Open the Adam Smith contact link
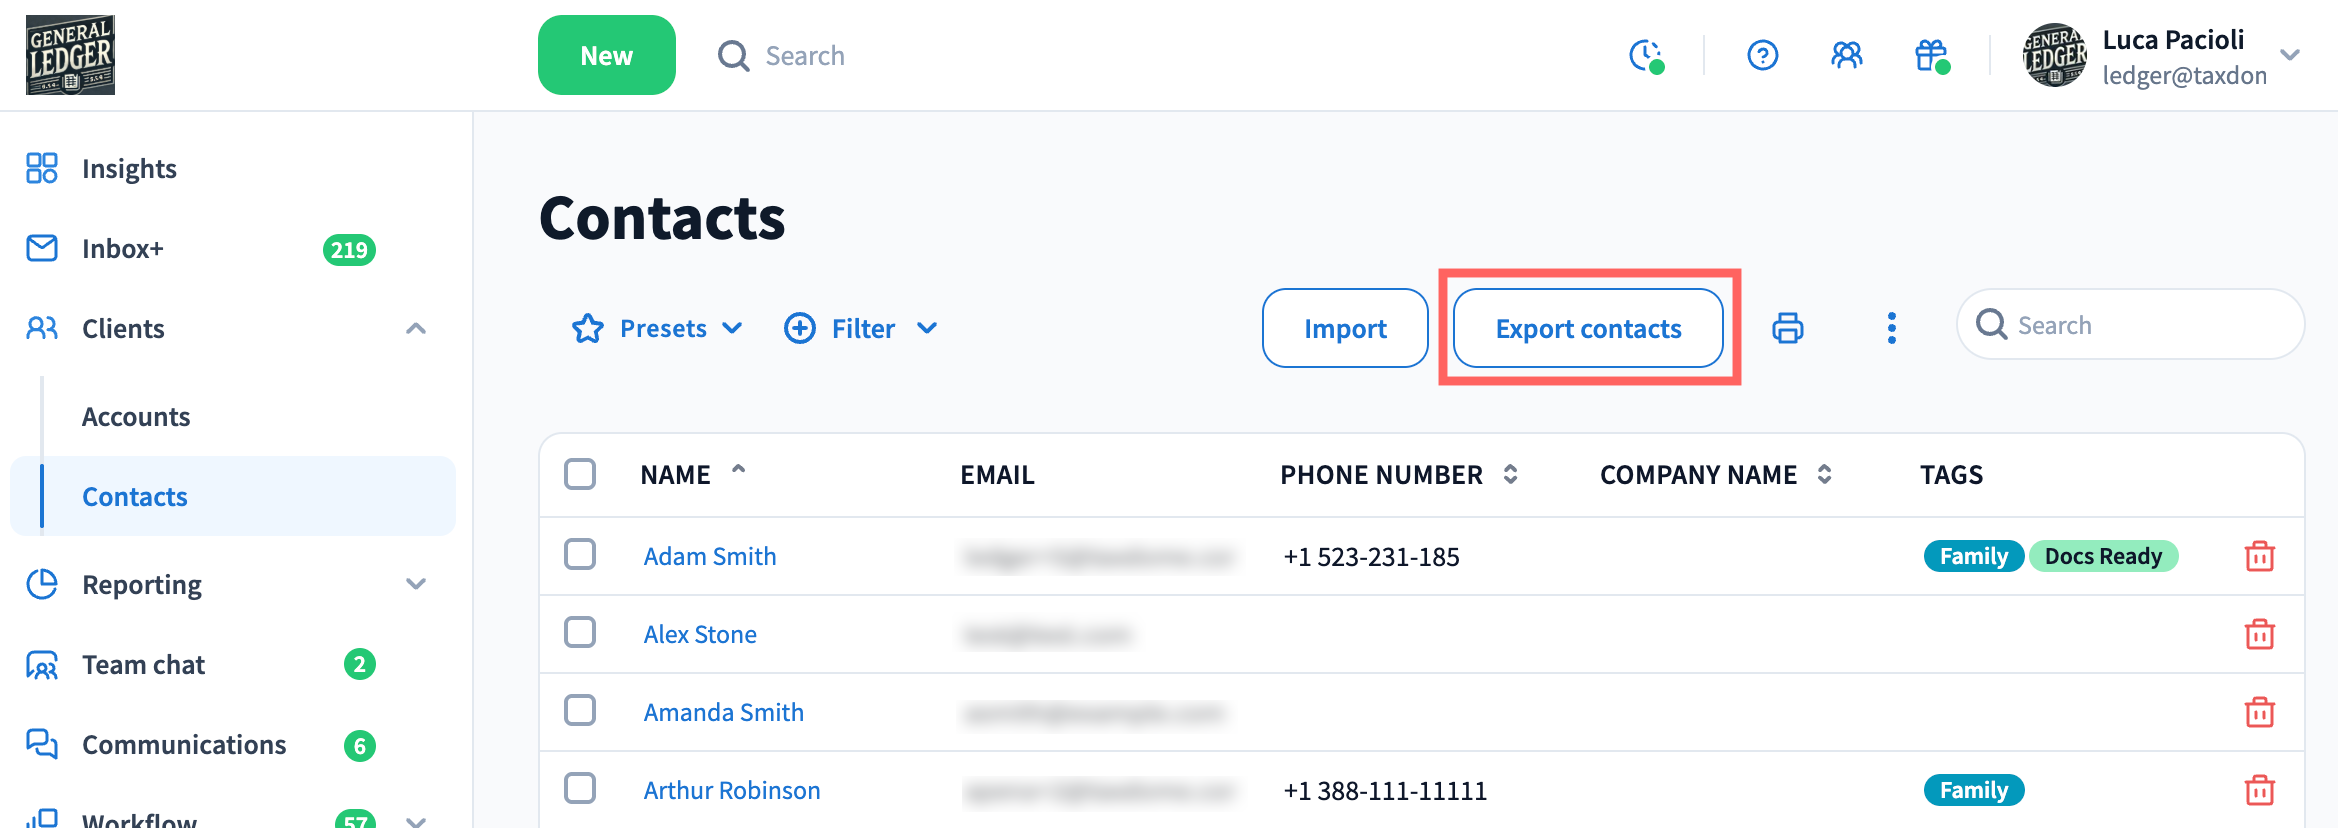 pyautogui.click(x=710, y=556)
